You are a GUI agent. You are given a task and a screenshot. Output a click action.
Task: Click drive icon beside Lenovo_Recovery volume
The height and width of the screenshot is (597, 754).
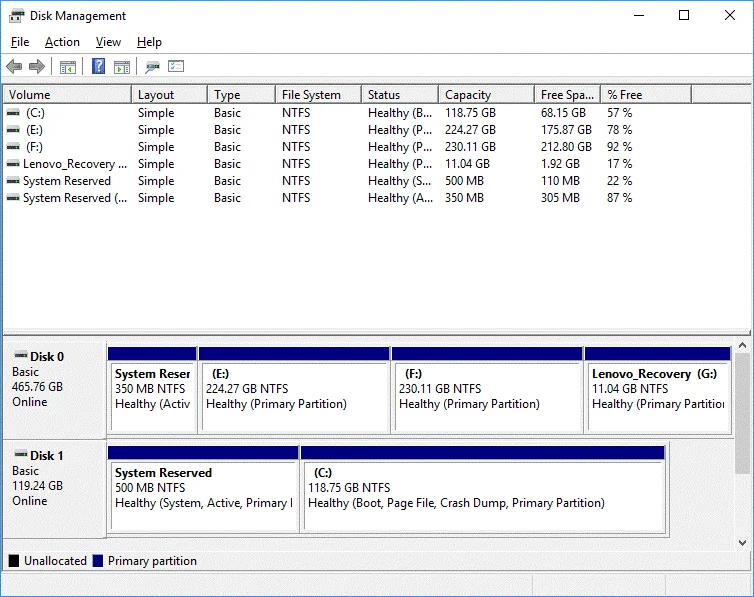click(x=13, y=164)
